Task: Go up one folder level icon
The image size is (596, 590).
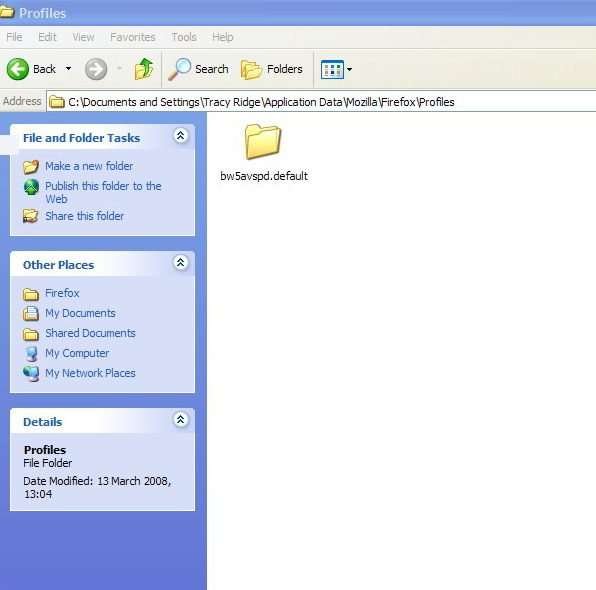Action: [144, 69]
